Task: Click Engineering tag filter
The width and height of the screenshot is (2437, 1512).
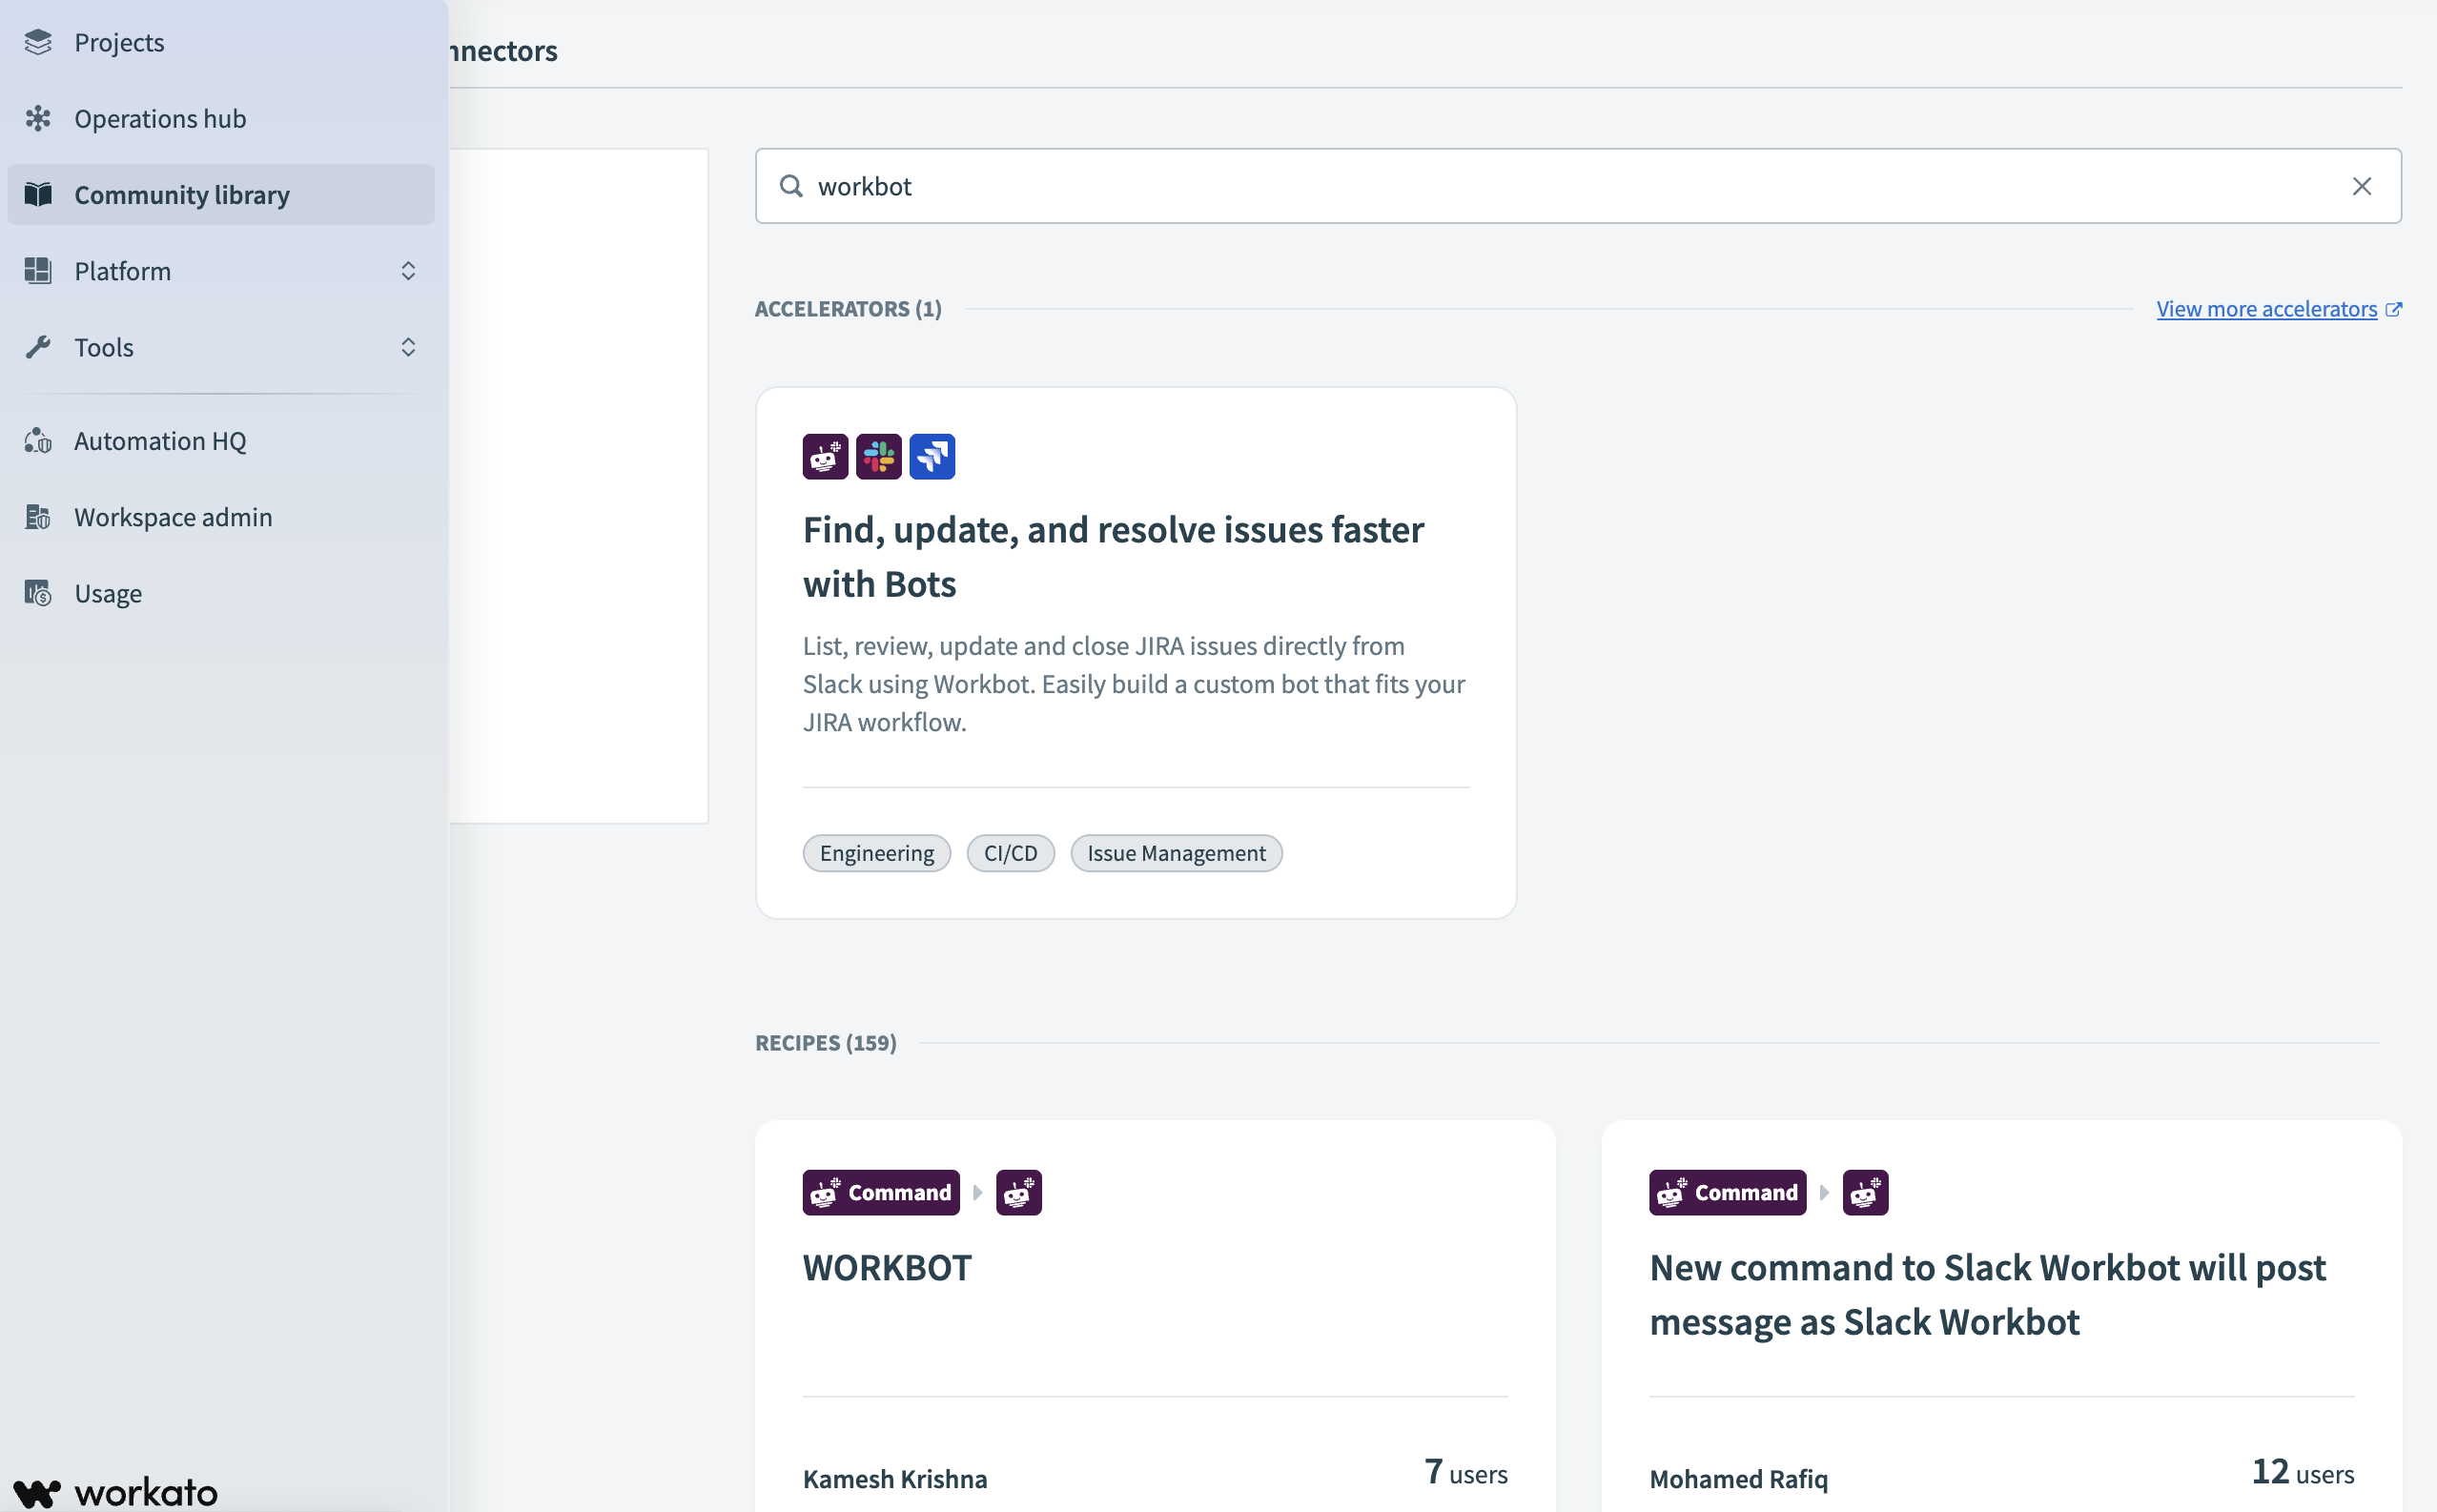Action: (876, 851)
